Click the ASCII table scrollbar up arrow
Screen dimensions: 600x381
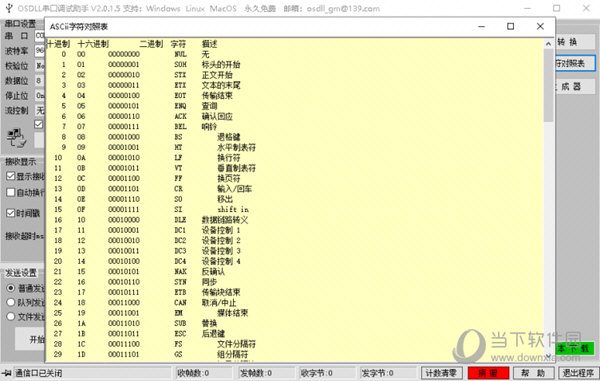click(x=548, y=44)
